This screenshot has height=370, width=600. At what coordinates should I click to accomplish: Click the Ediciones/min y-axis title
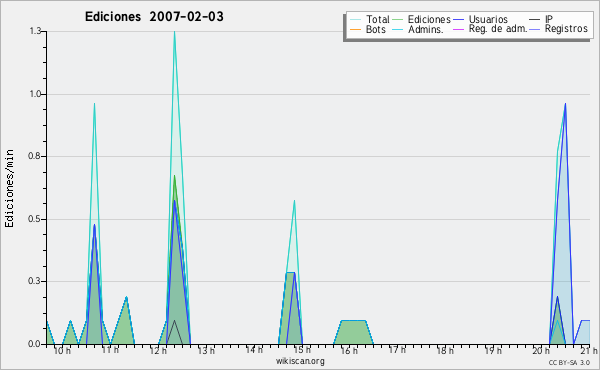point(9,188)
